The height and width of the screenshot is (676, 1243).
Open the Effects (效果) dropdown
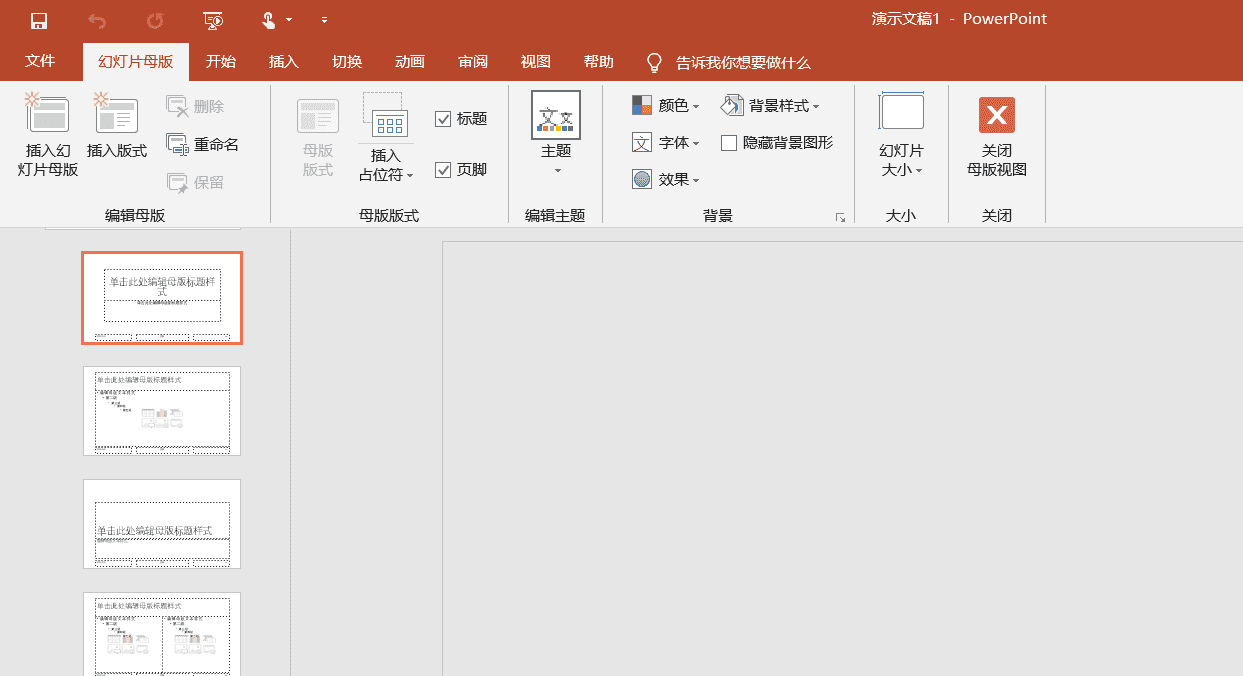[665, 180]
